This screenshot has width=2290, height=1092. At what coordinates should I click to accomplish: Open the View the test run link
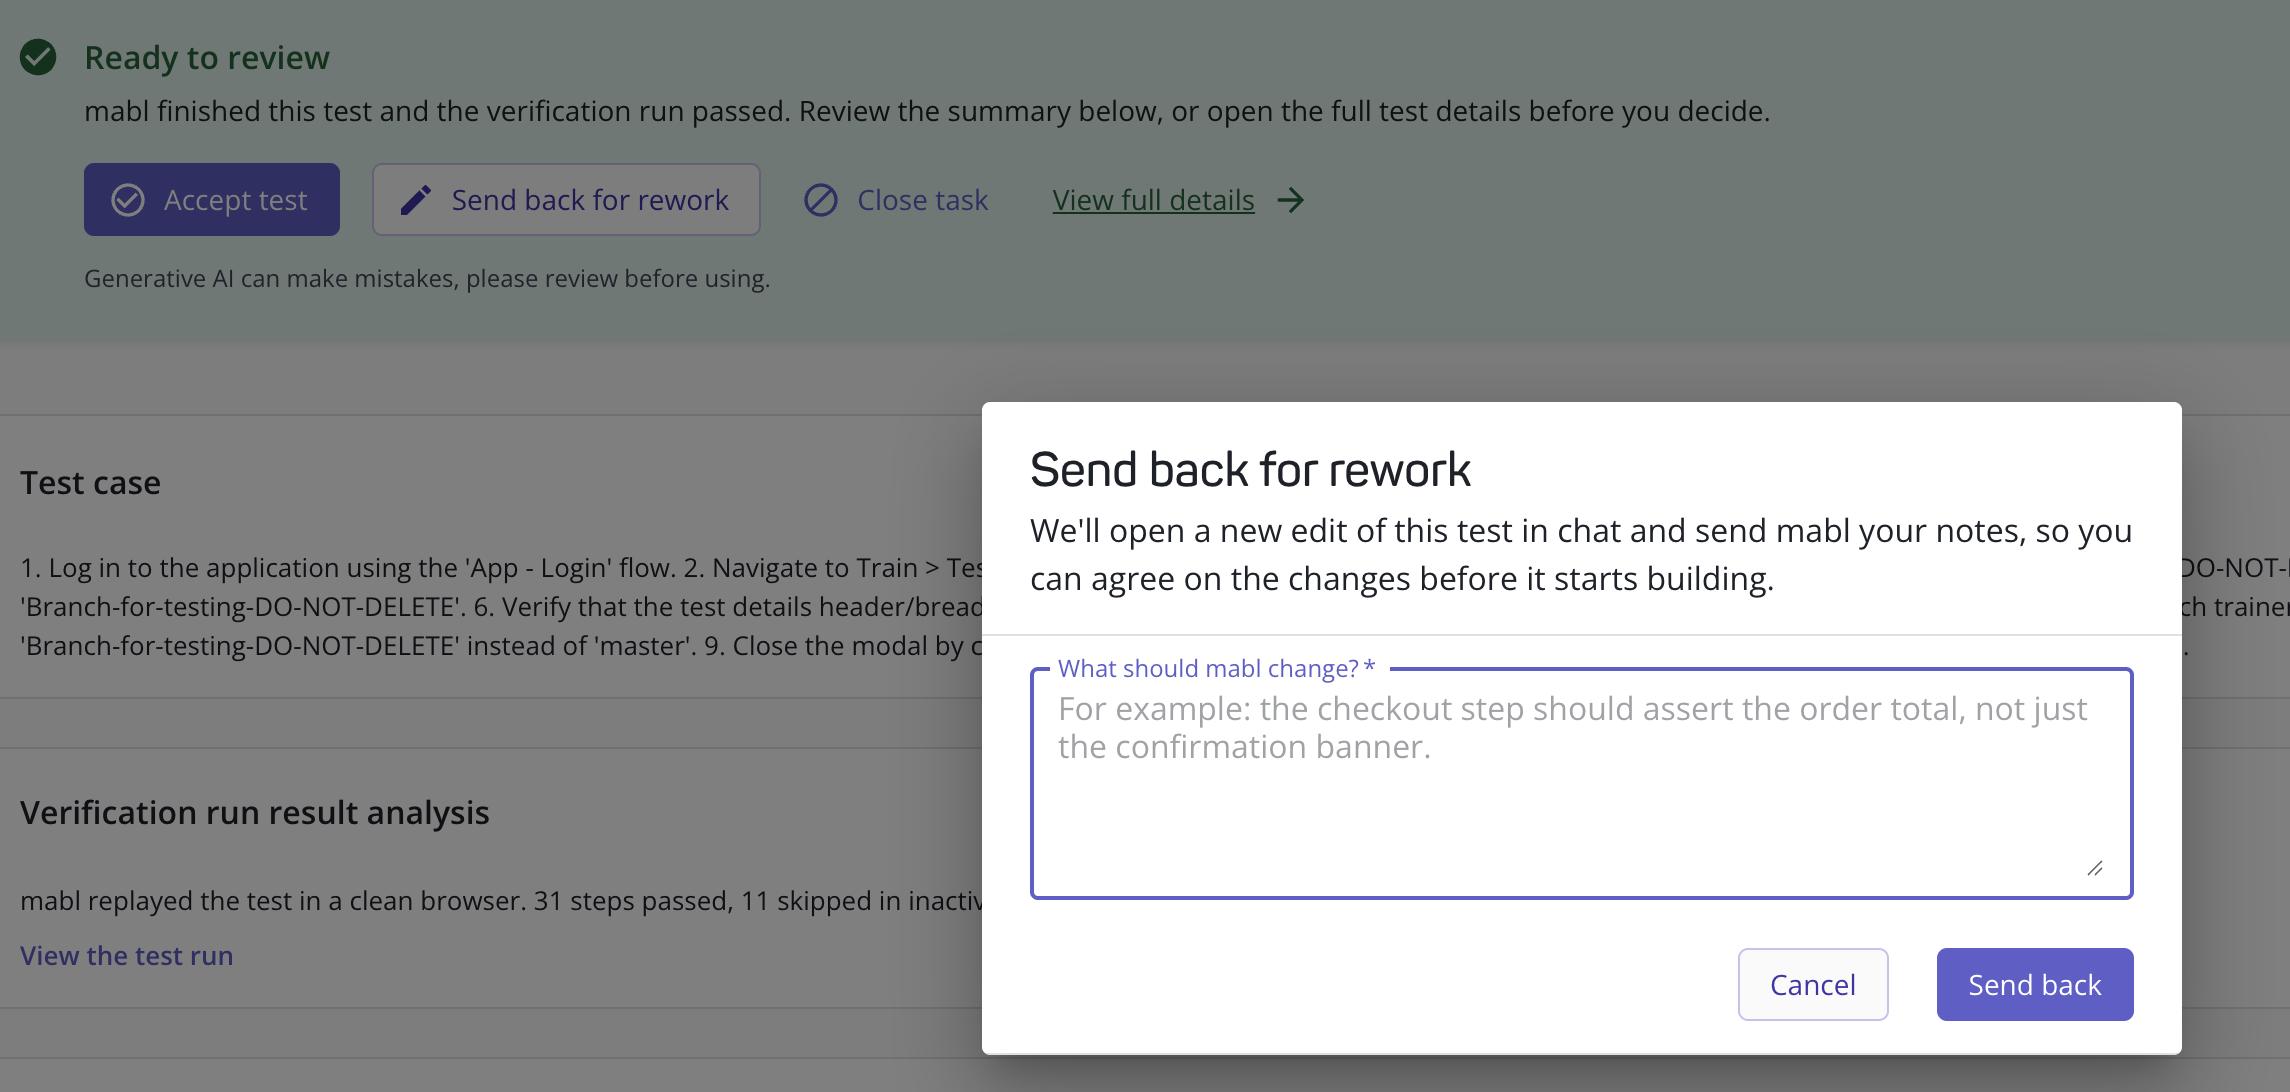[126, 956]
